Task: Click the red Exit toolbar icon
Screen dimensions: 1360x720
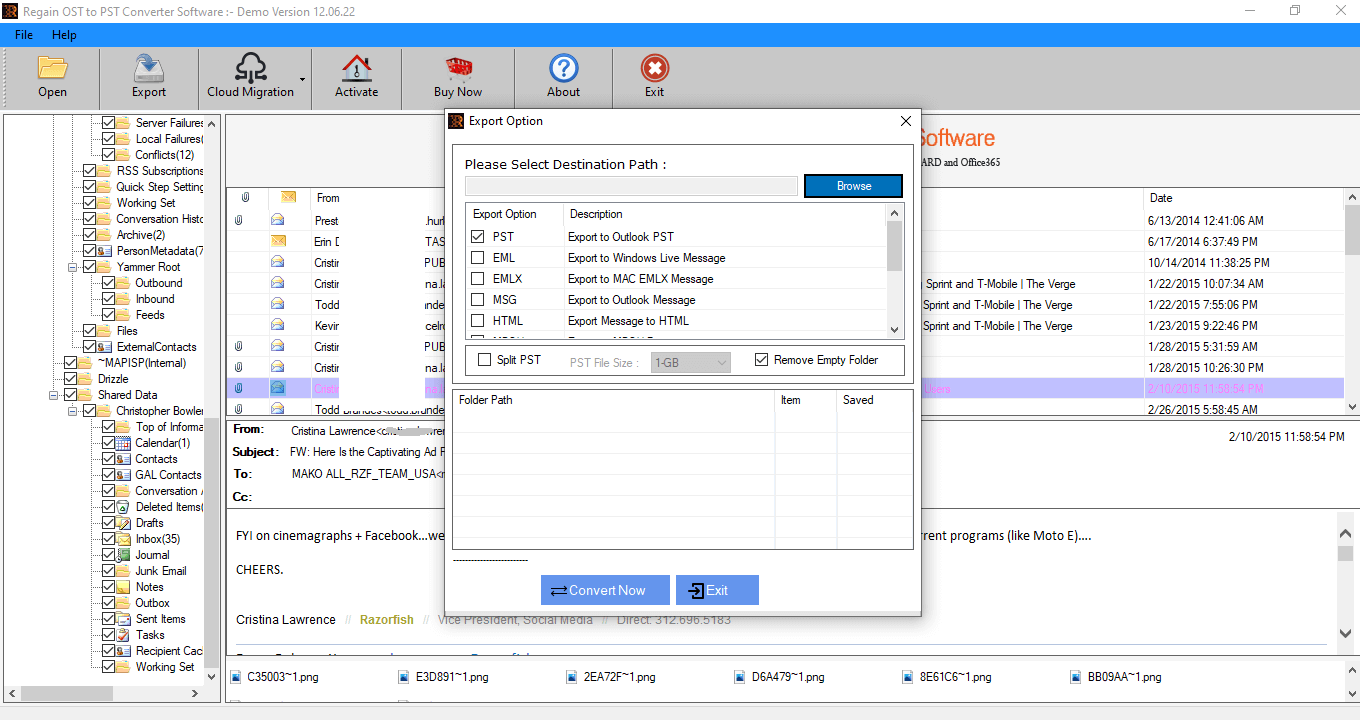Action: [654, 67]
